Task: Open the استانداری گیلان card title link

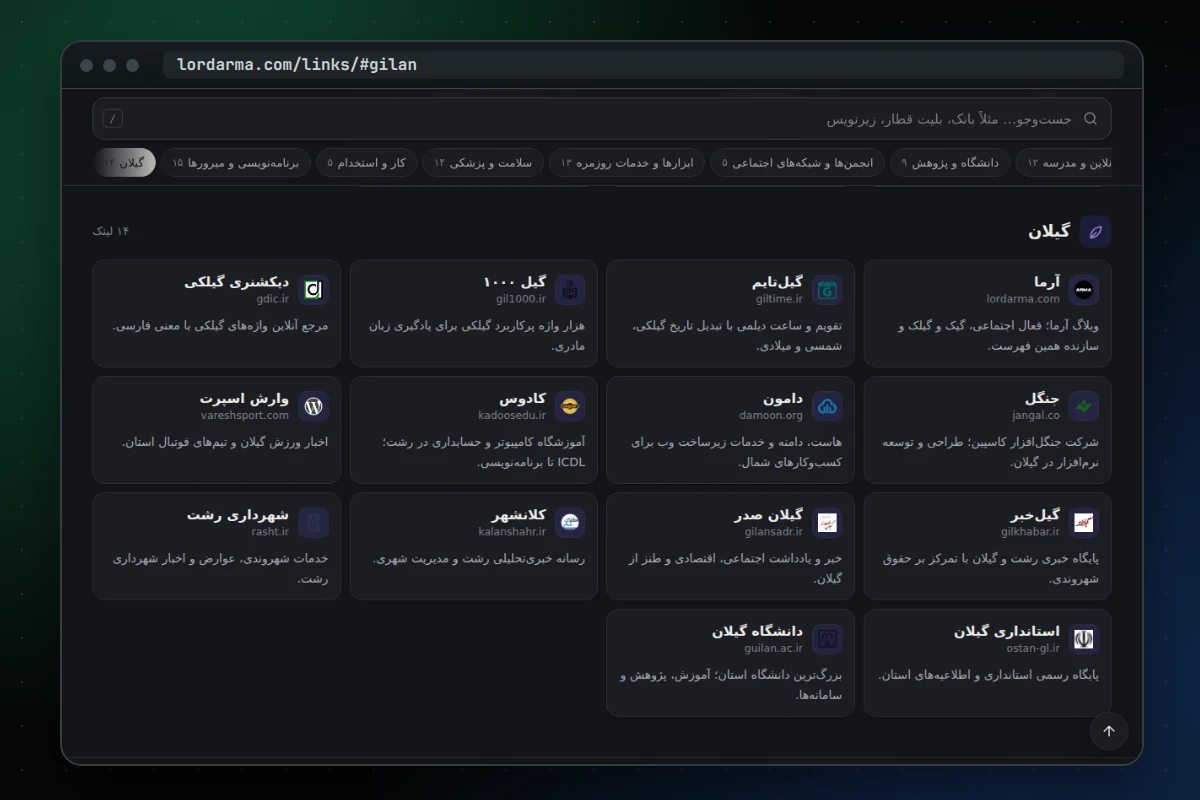Action: point(1006,631)
